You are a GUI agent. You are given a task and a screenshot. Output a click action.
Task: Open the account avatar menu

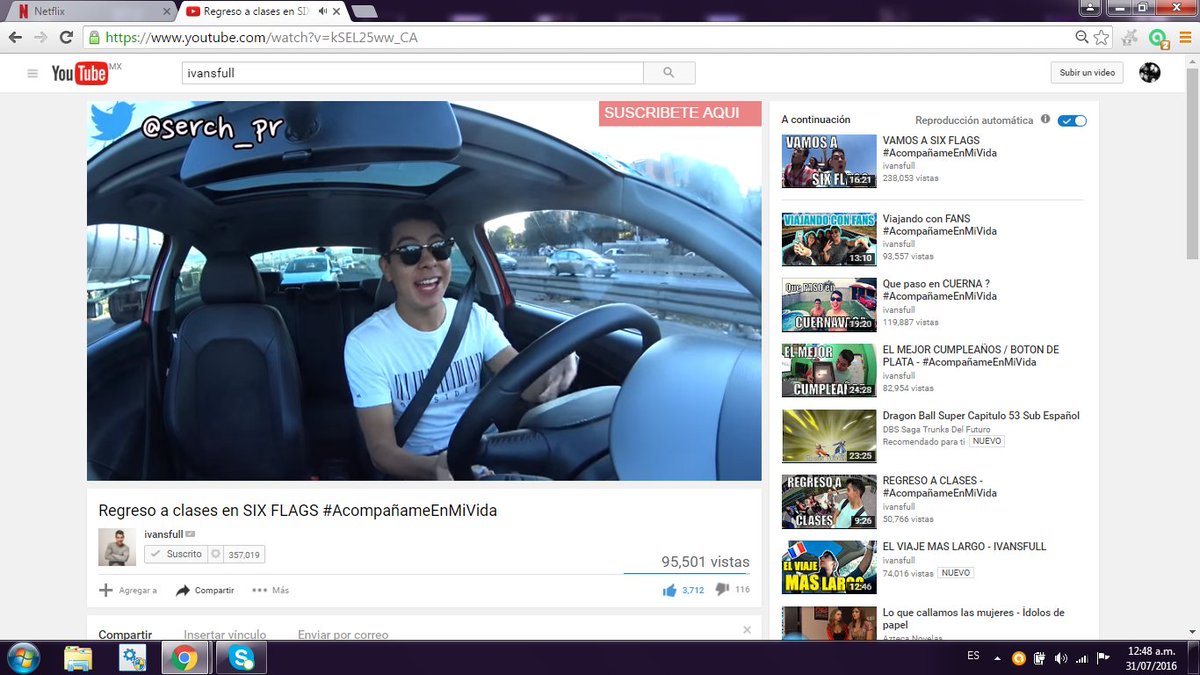(x=1150, y=73)
